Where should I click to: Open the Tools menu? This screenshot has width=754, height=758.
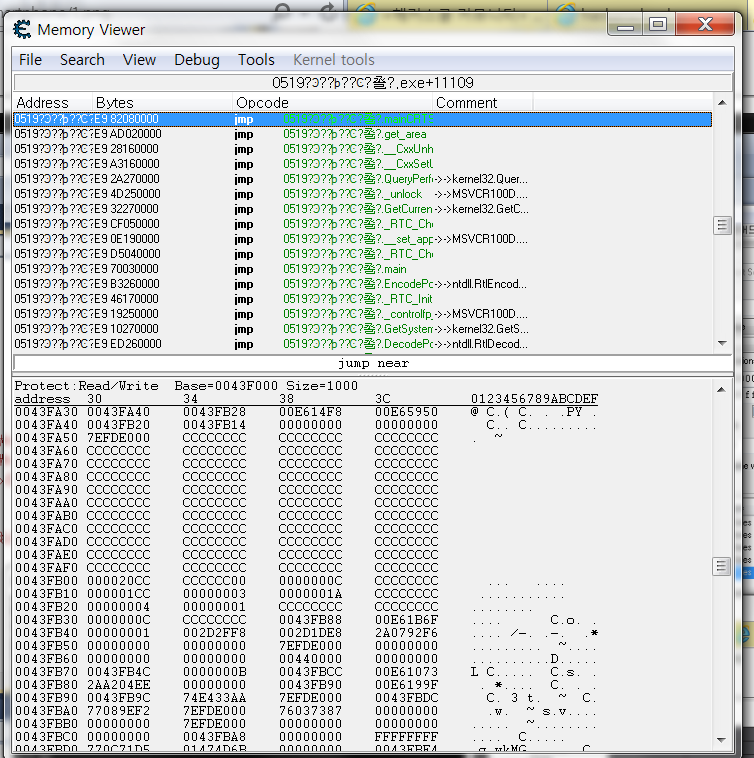click(x=256, y=60)
